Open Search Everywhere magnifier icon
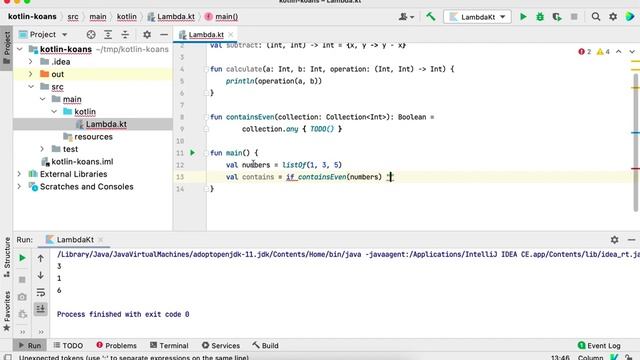This screenshot has height=360, width=640. [x=596, y=17]
